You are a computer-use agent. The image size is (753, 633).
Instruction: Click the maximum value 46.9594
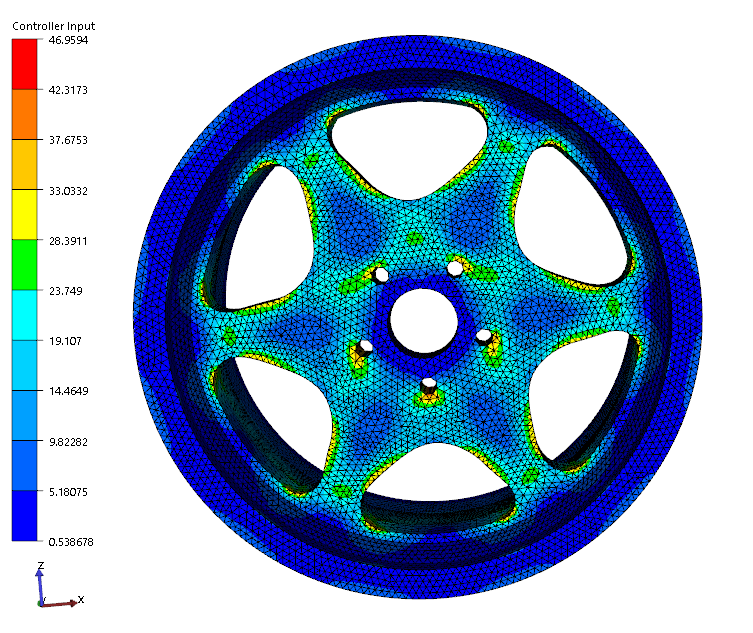[x=68, y=40]
